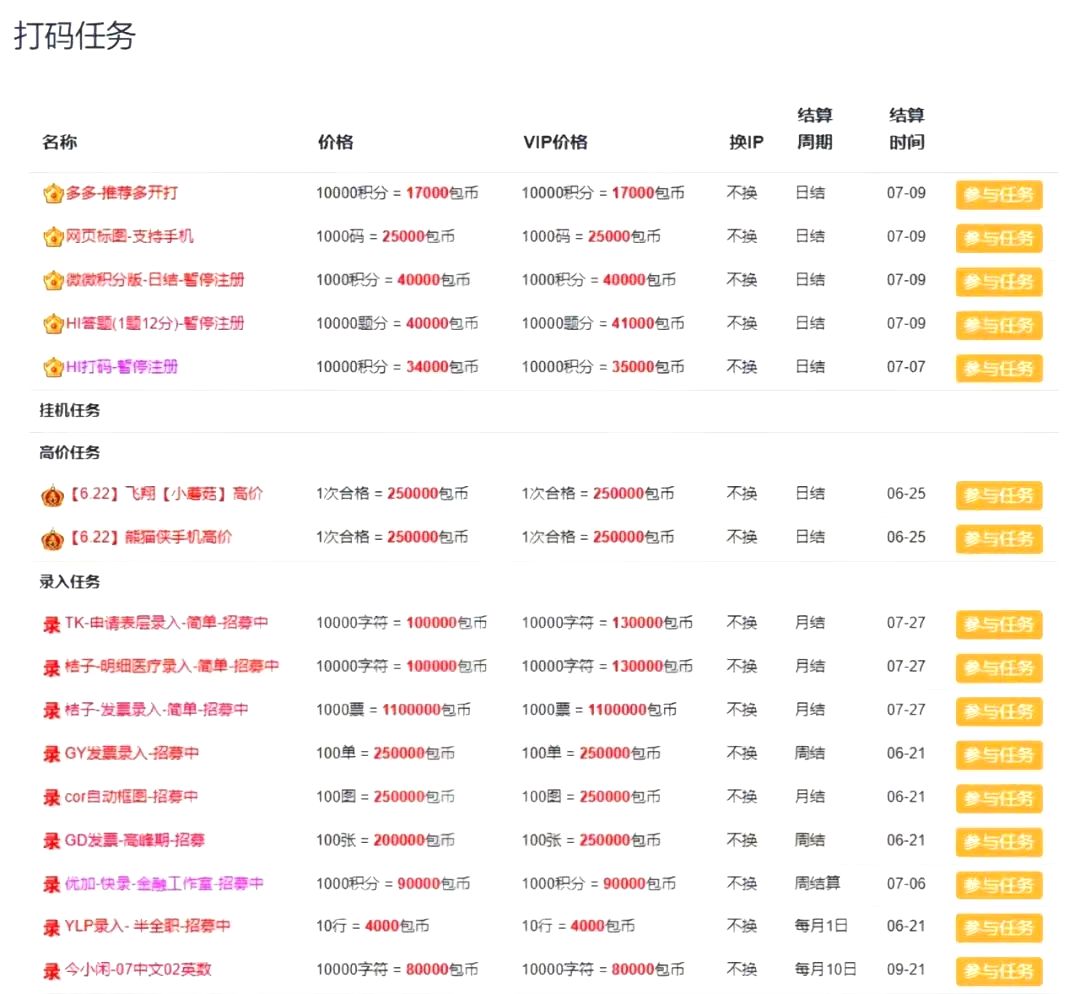1080x994 pixels.
Task: Click the 录 icon beside 桔子-发票录入
Action: point(51,710)
